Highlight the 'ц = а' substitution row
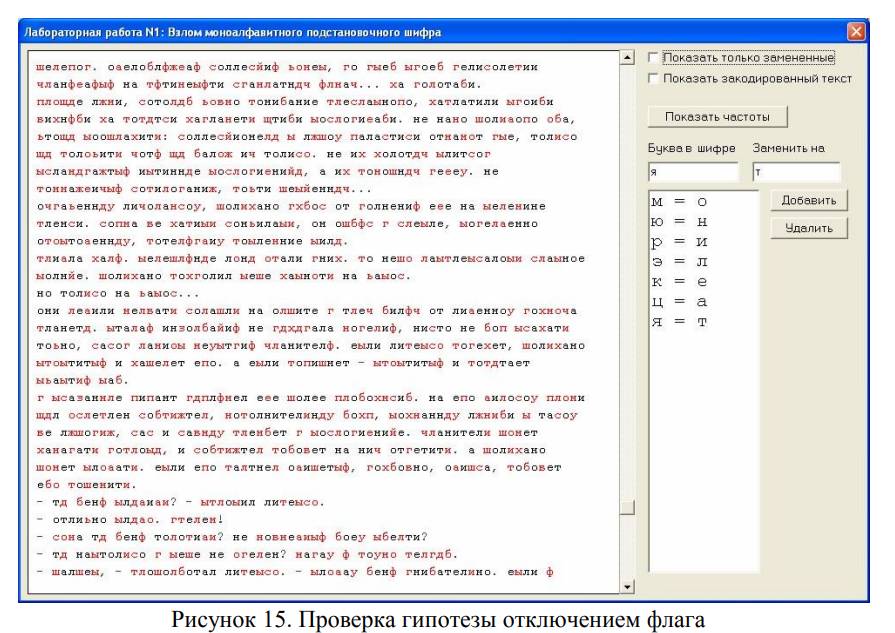The height and width of the screenshot is (633, 895). [x=679, y=302]
